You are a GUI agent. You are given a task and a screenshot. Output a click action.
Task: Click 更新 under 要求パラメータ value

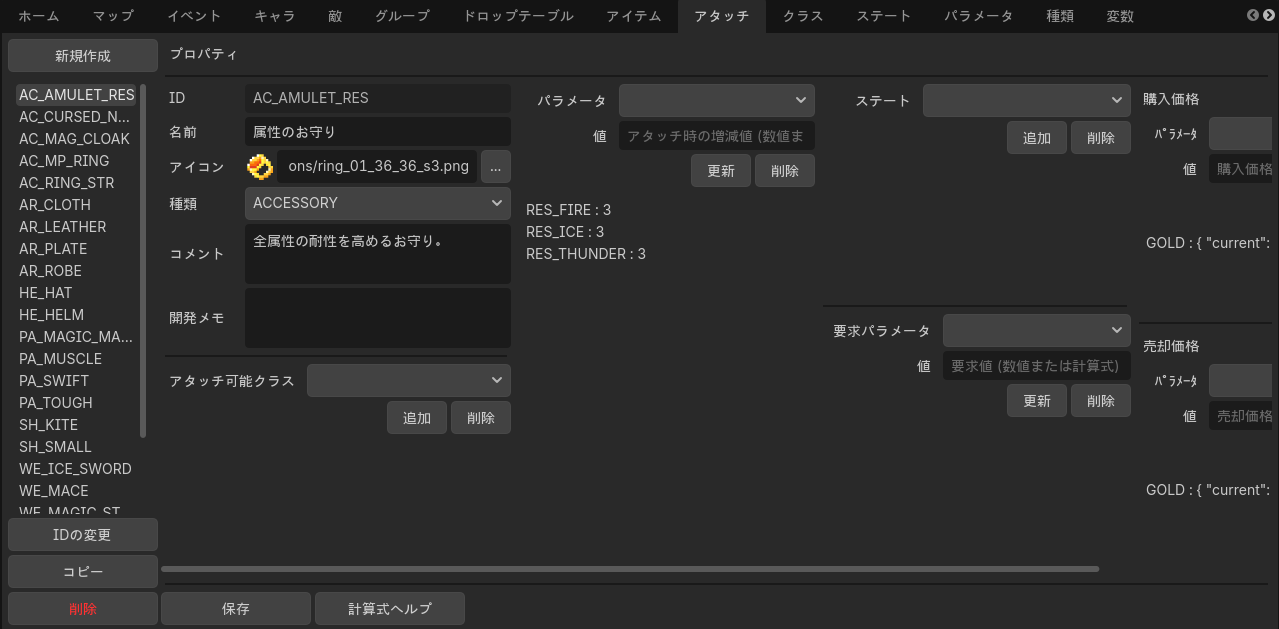pyautogui.click(x=1037, y=401)
